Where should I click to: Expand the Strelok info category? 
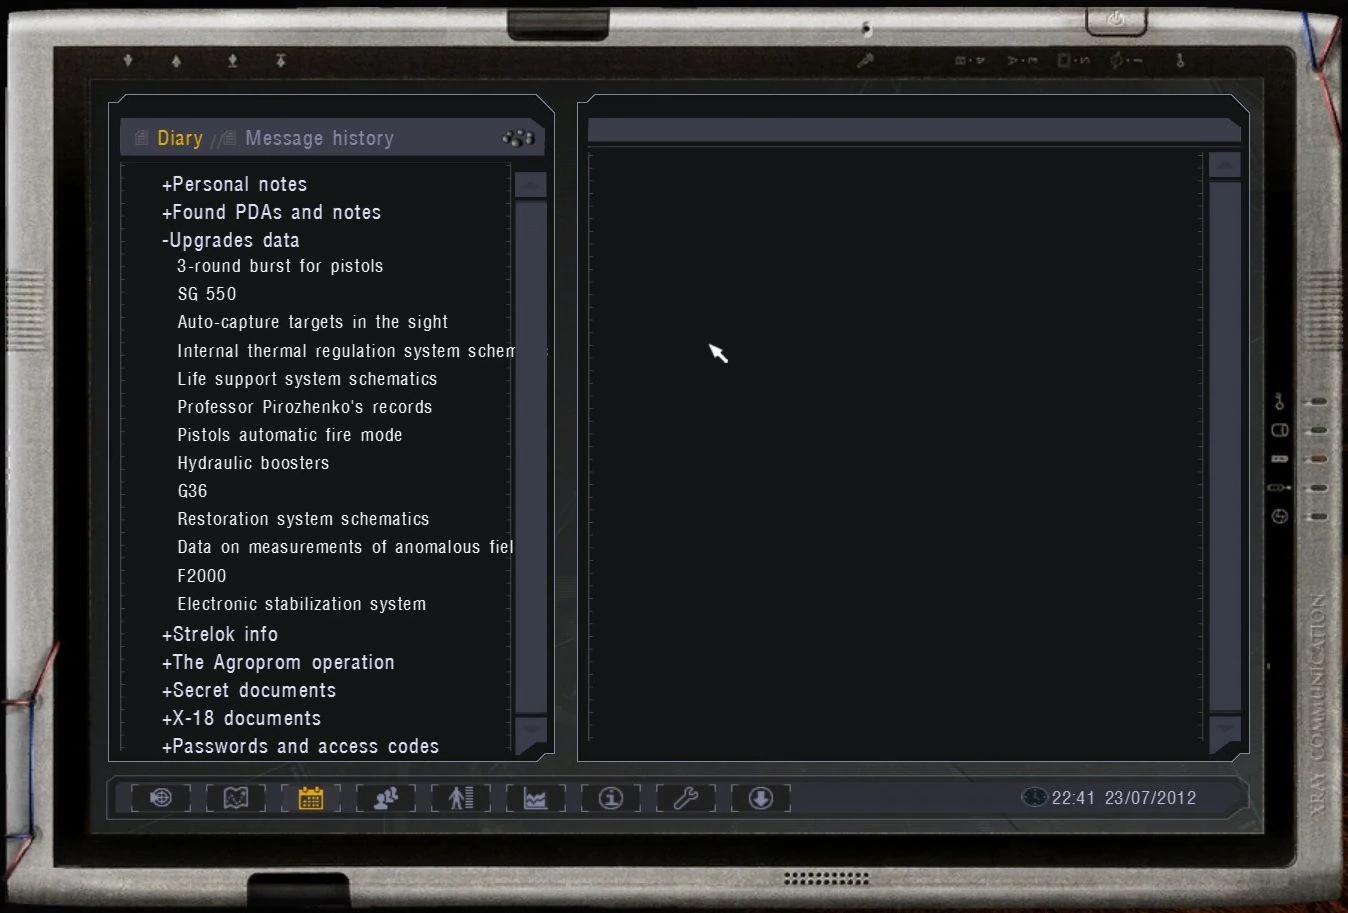pyautogui.click(x=220, y=634)
